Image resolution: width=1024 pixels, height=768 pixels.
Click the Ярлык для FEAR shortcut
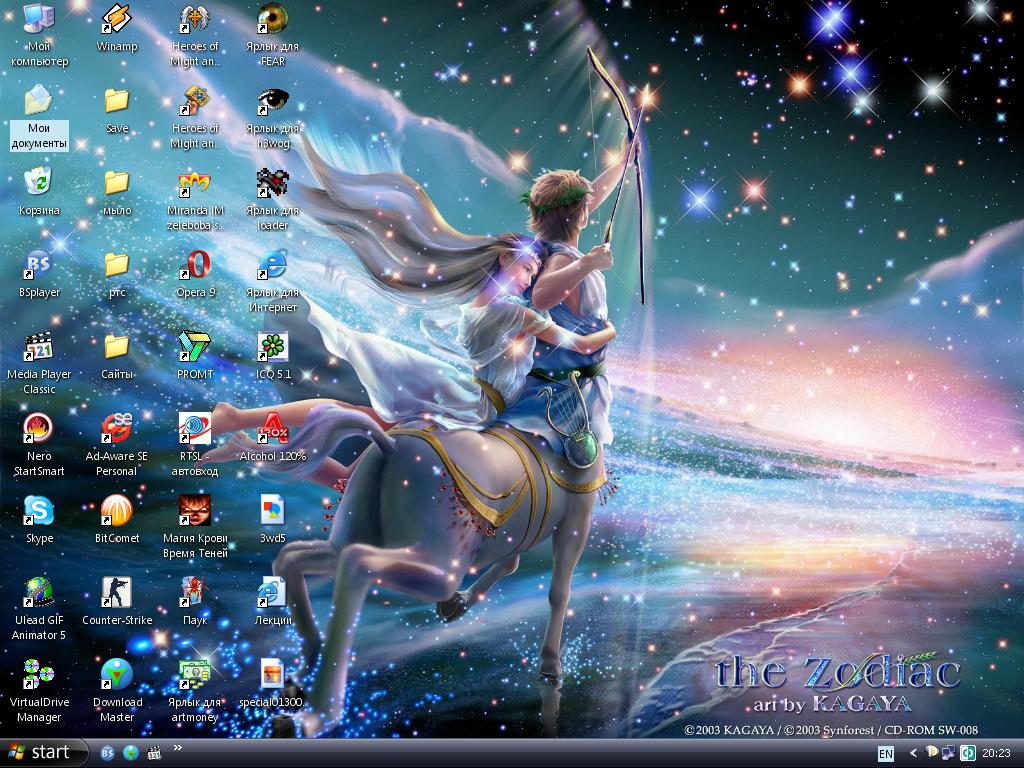pyautogui.click(x=272, y=36)
